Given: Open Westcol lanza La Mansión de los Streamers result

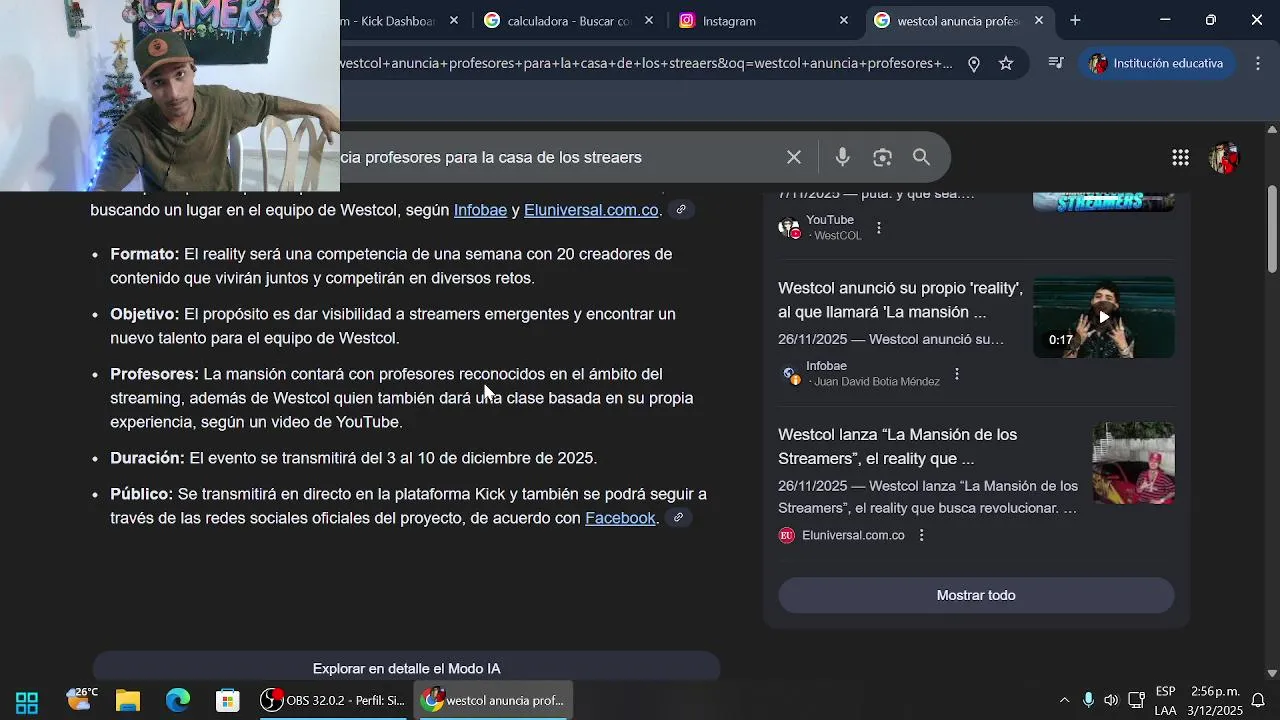Looking at the screenshot, I should click(897, 447).
